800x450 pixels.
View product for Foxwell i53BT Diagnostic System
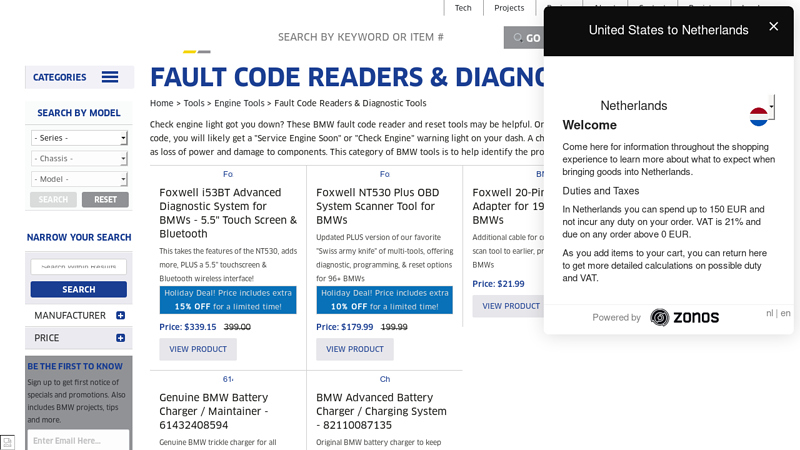point(198,349)
